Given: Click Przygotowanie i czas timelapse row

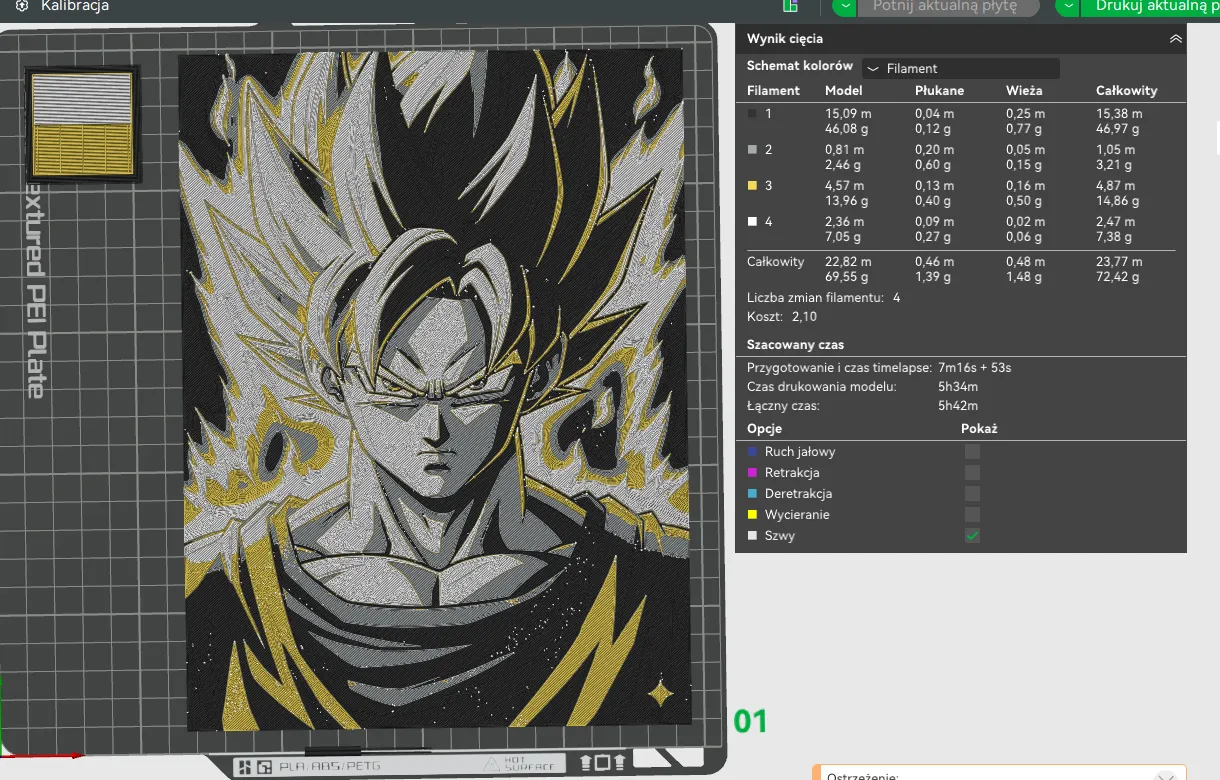Looking at the screenshot, I should pyautogui.click(x=880, y=368).
